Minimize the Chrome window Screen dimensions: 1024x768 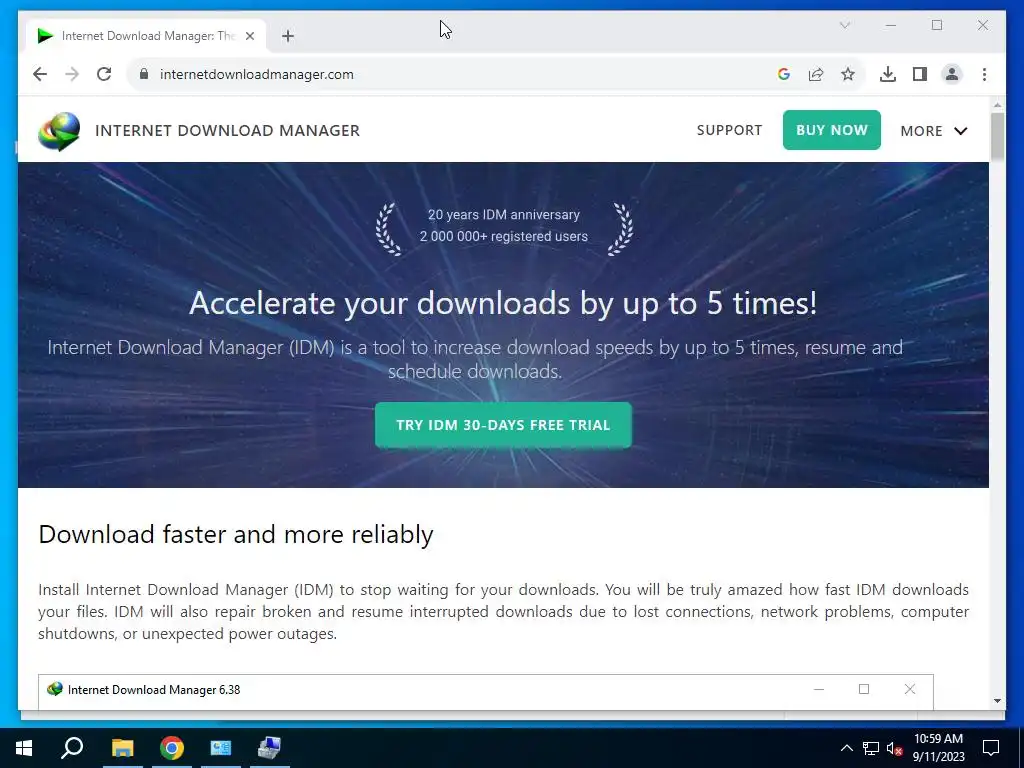891,25
